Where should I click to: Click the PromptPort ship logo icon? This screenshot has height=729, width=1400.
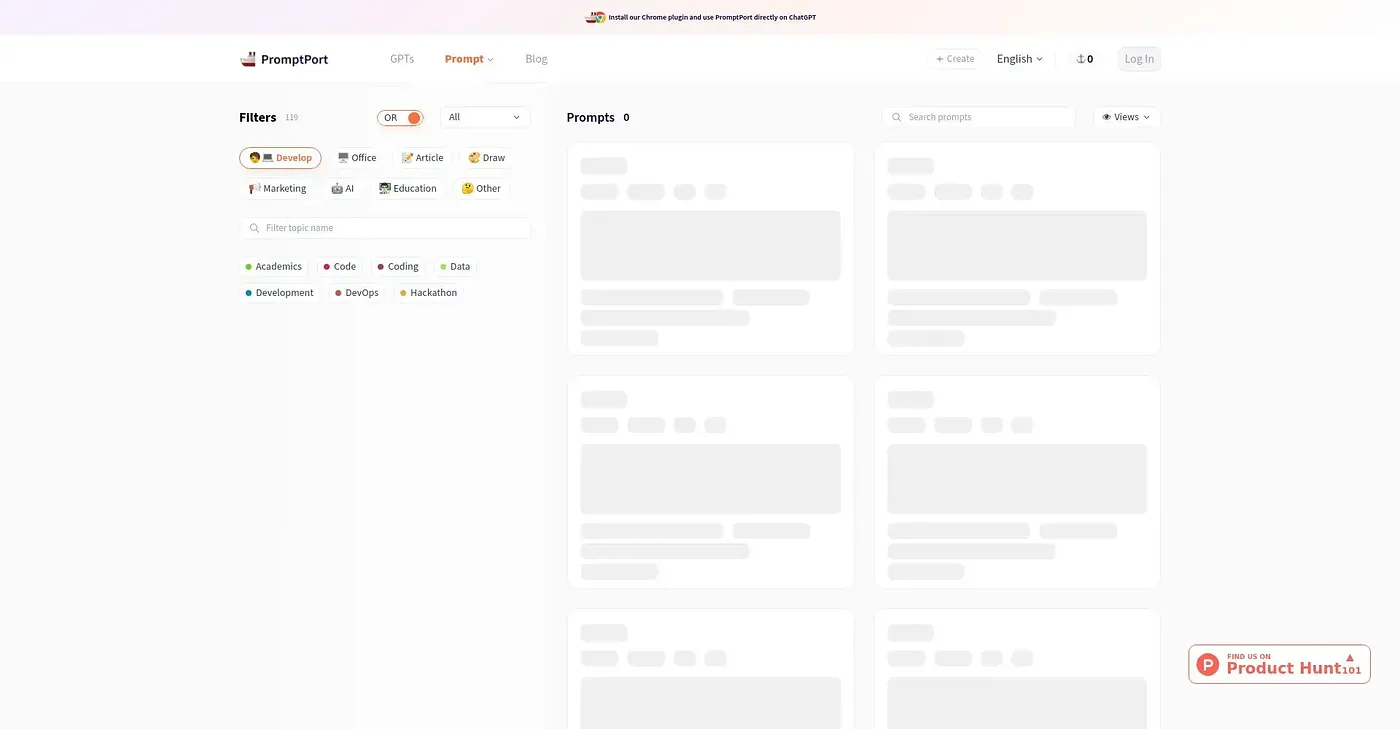(248, 59)
